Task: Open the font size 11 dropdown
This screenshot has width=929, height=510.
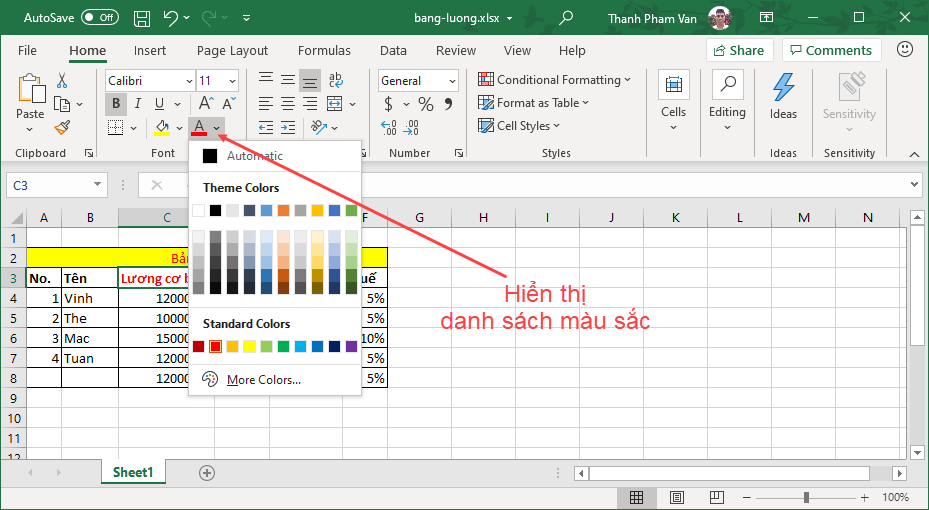Action: click(232, 81)
